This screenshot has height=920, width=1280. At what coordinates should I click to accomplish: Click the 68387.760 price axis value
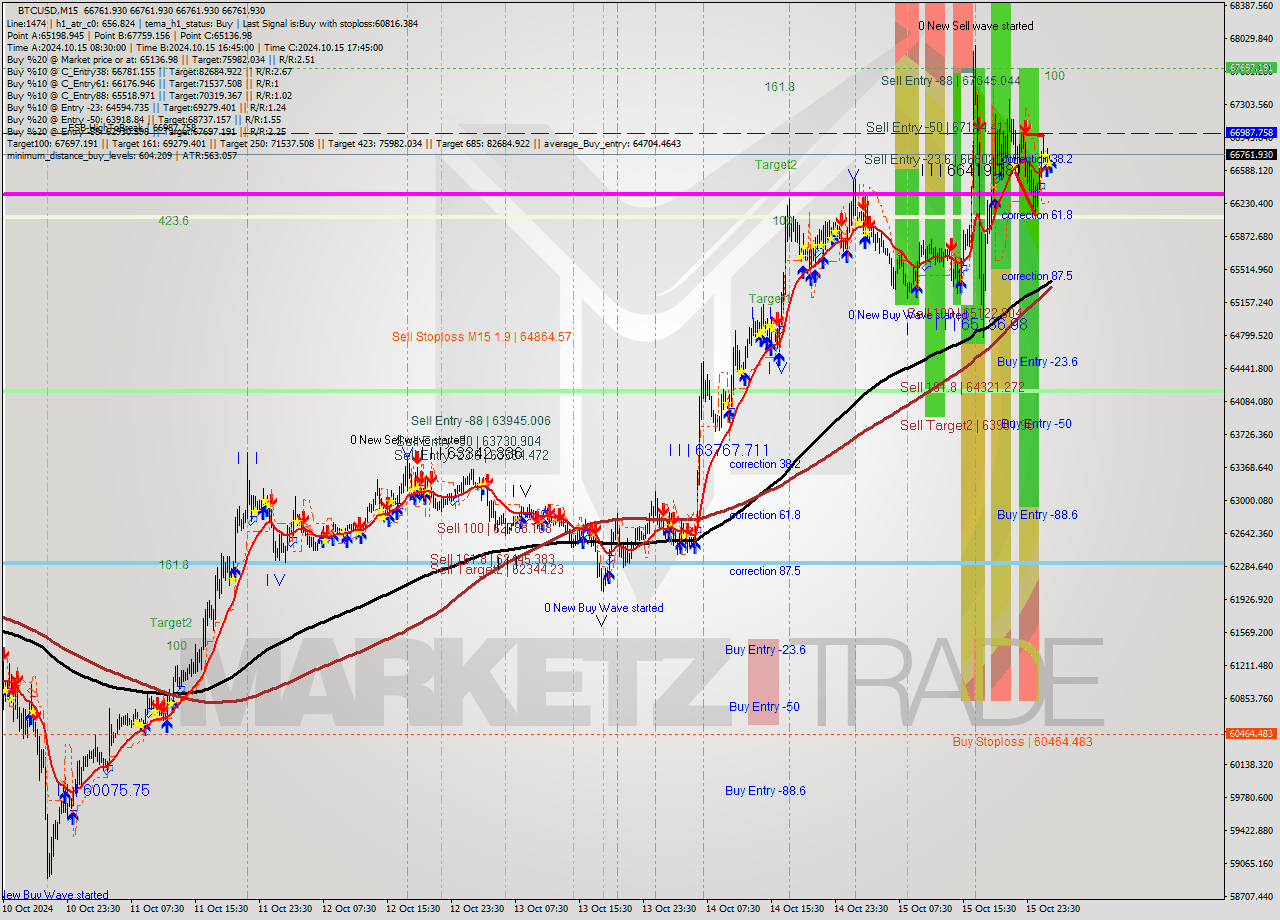tap(1250, 6)
